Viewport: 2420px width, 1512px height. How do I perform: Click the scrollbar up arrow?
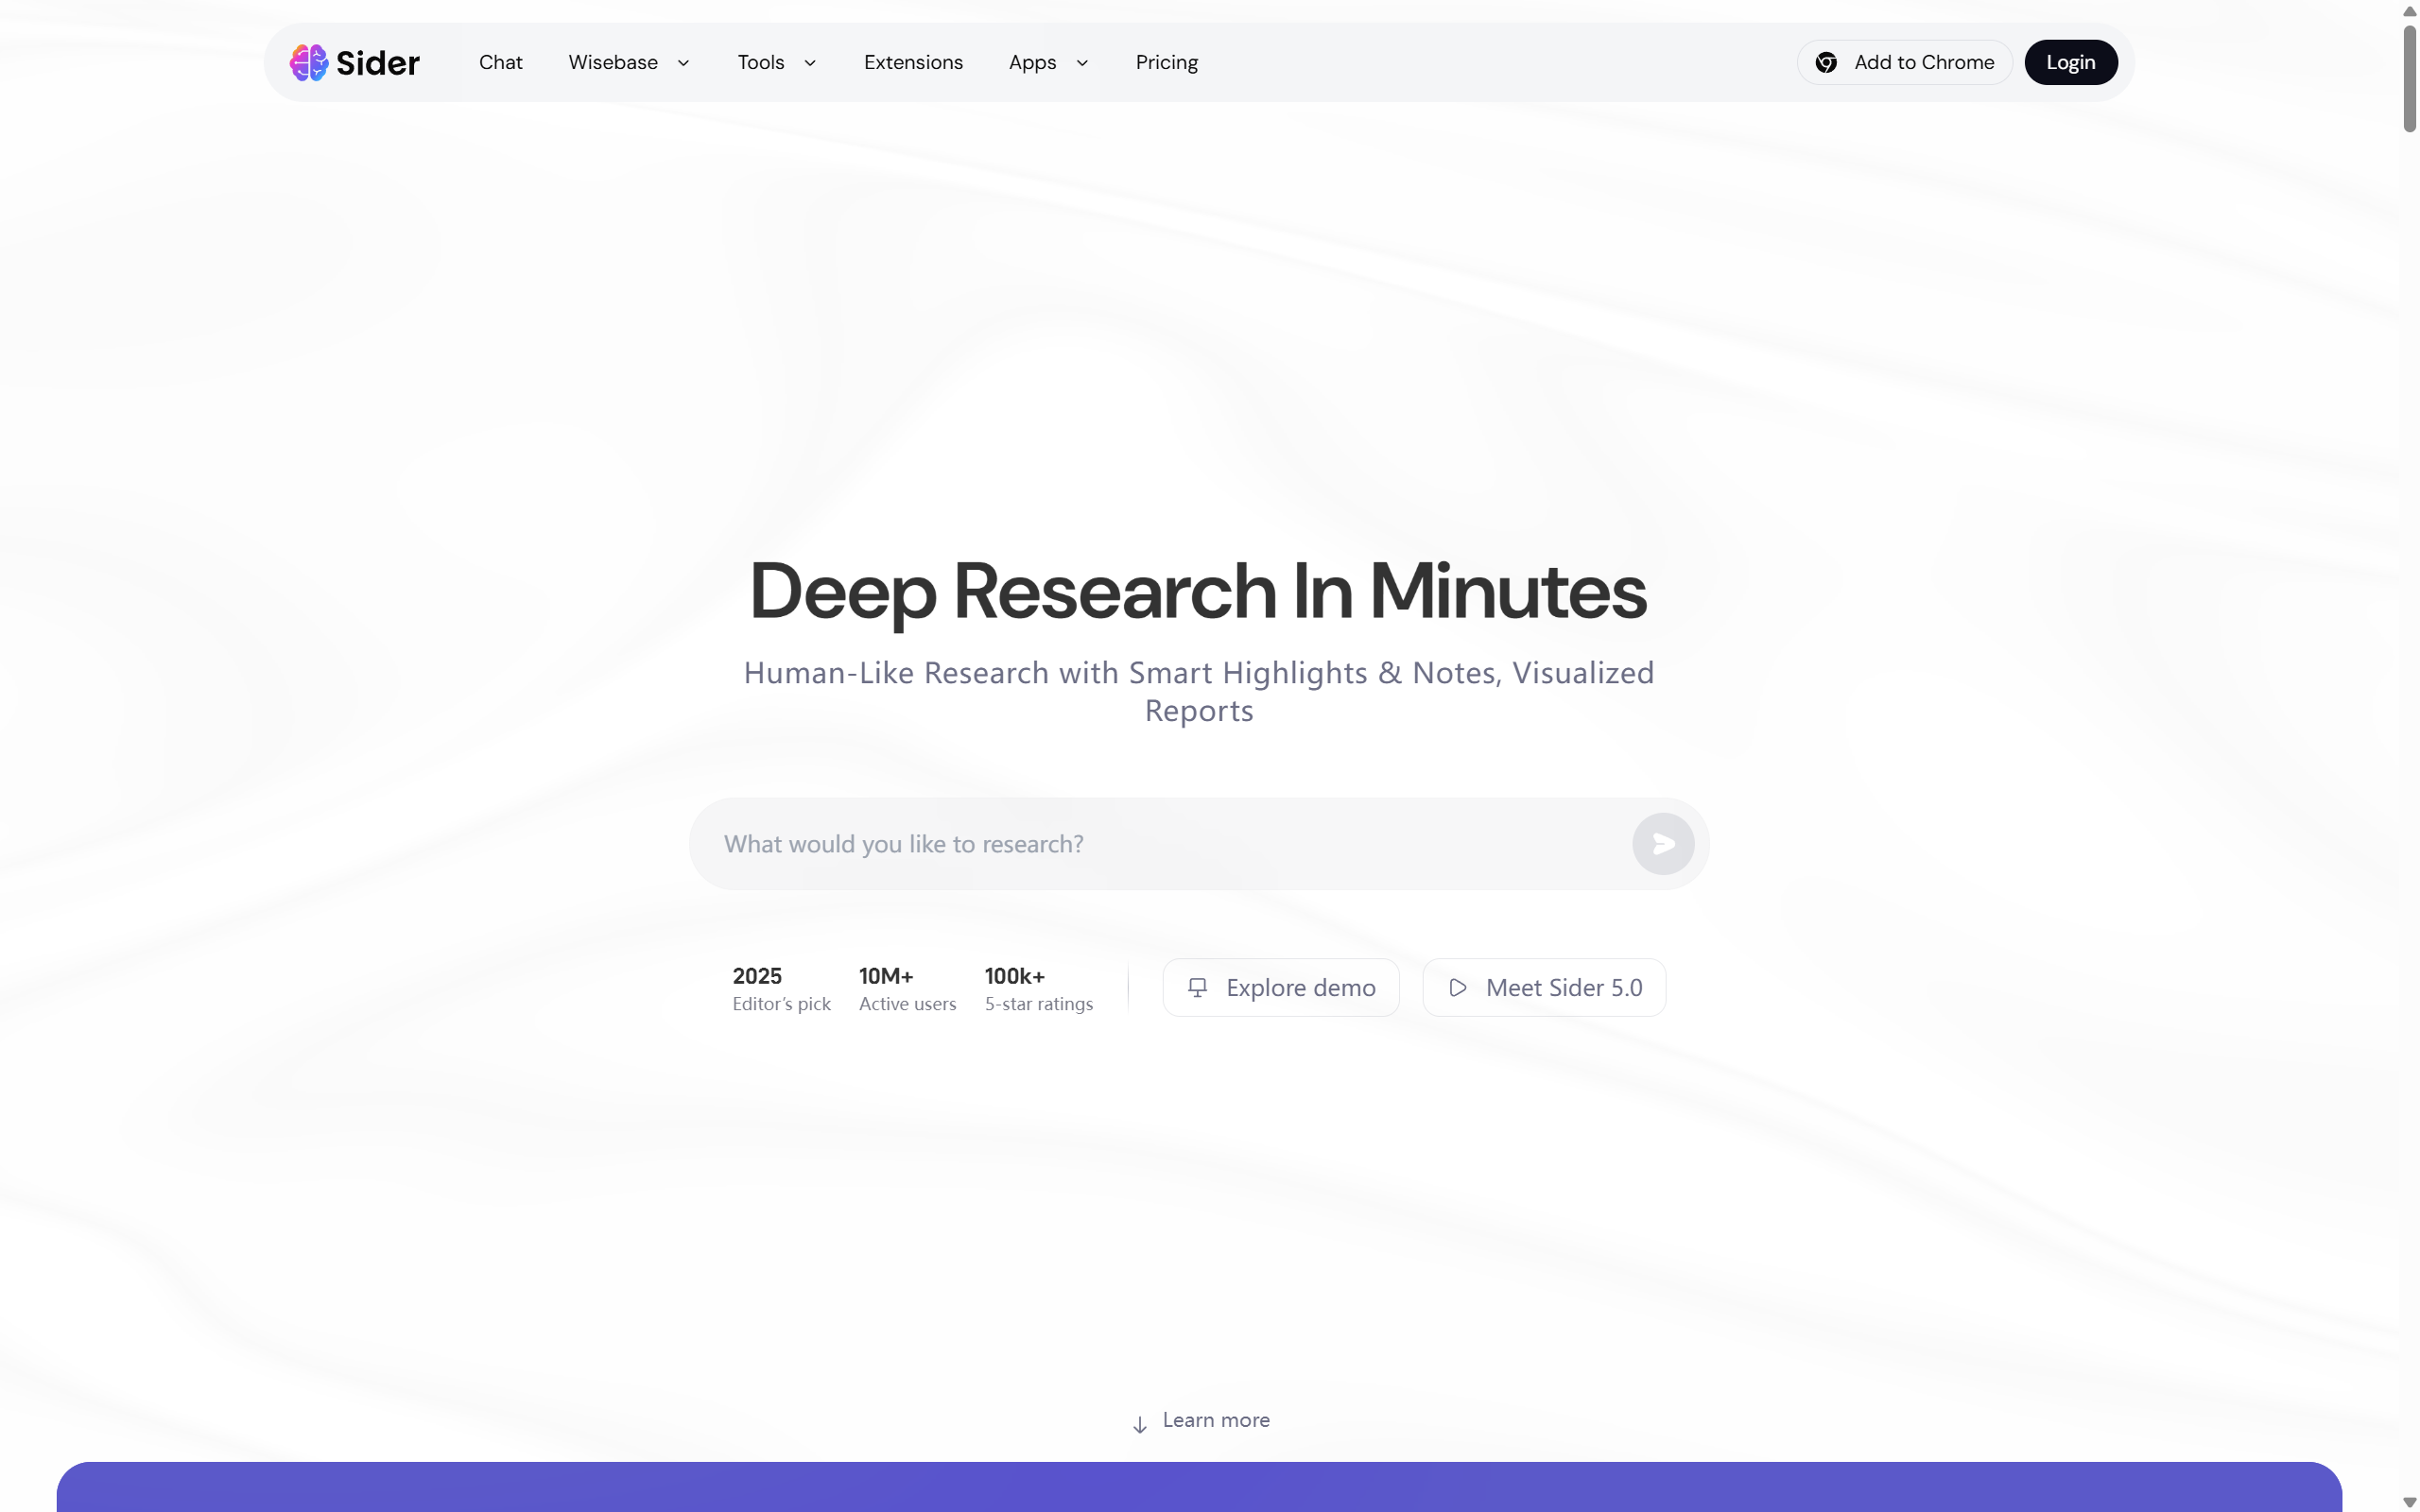coord(2409,10)
